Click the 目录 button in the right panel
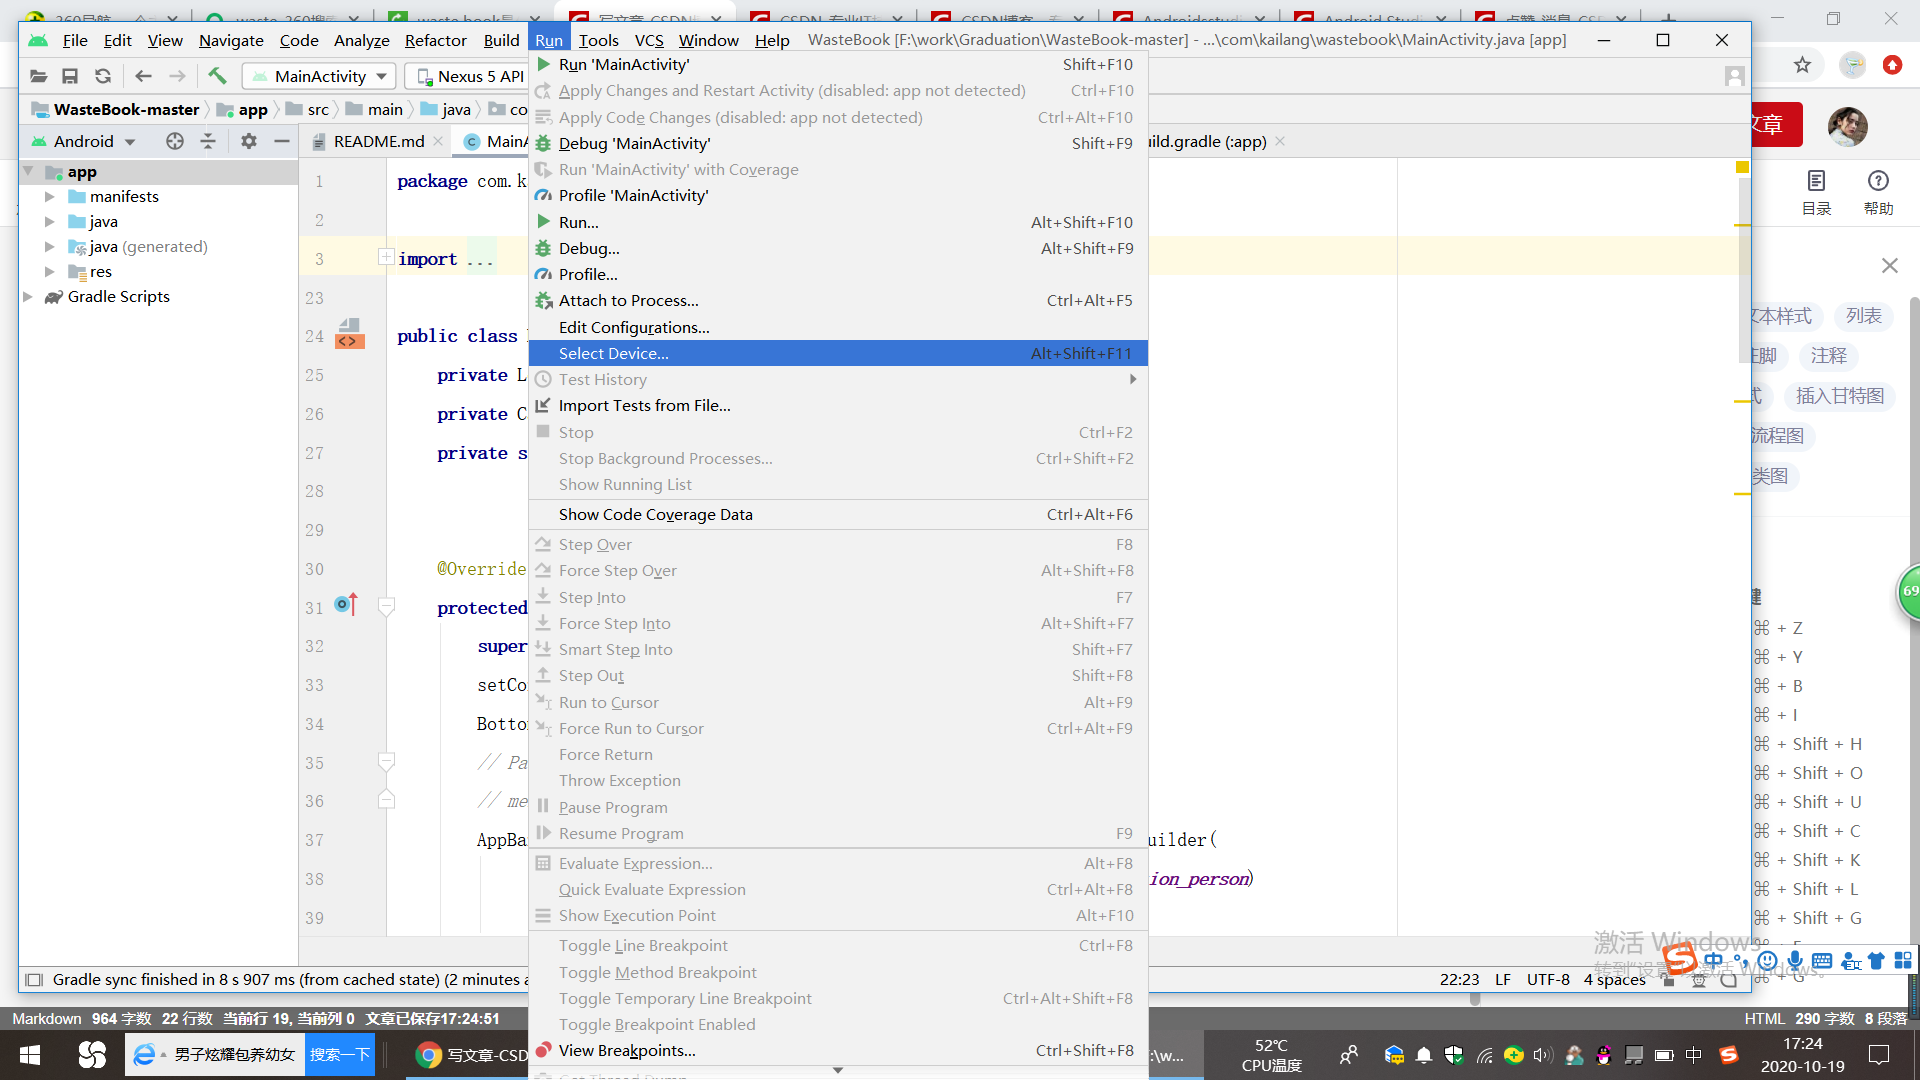Screen dimensions: 1920x1080 (1817, 192)
